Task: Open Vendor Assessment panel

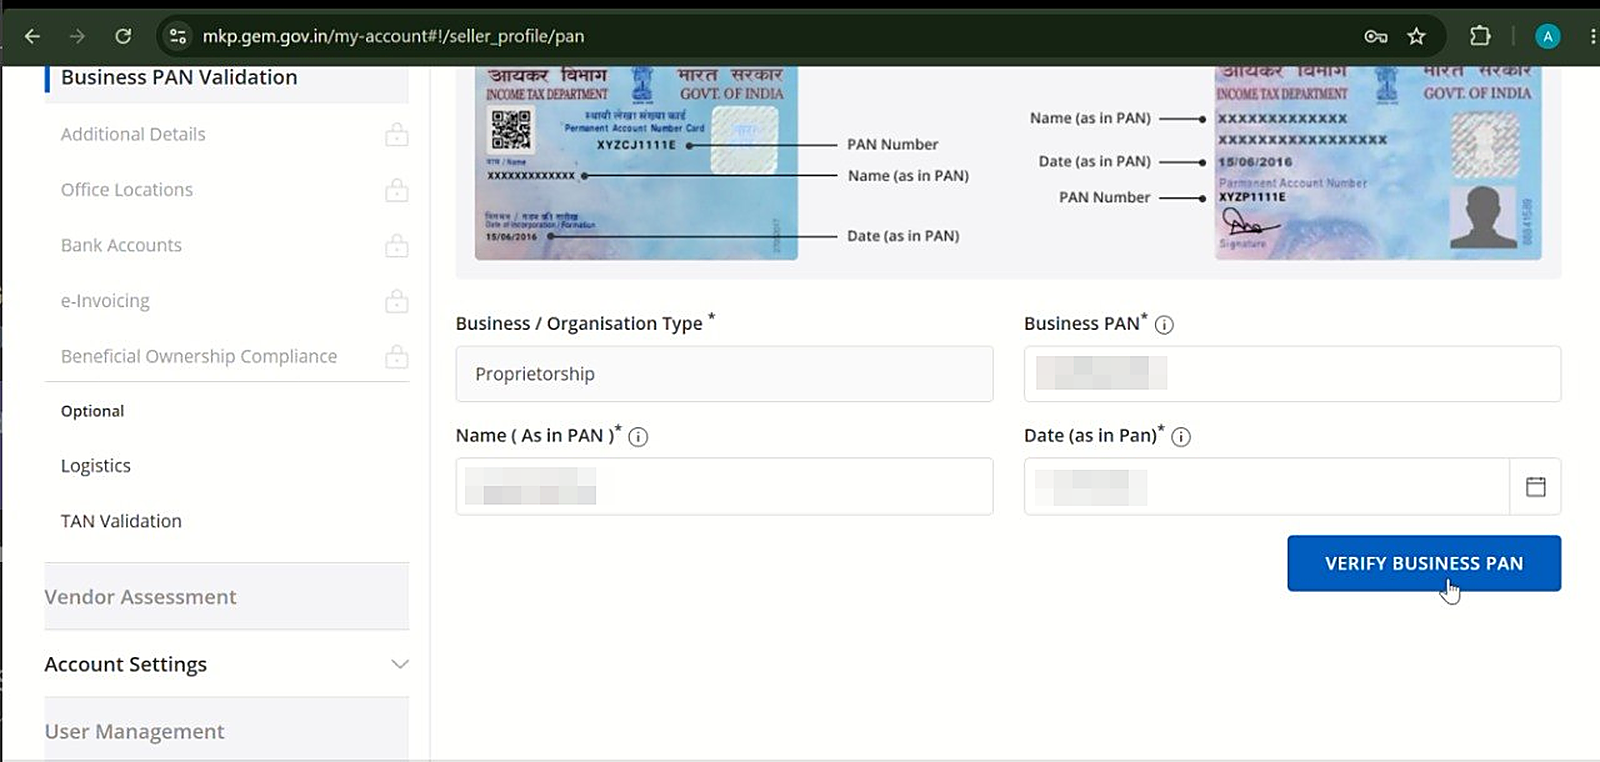Action: pos(227,596)
